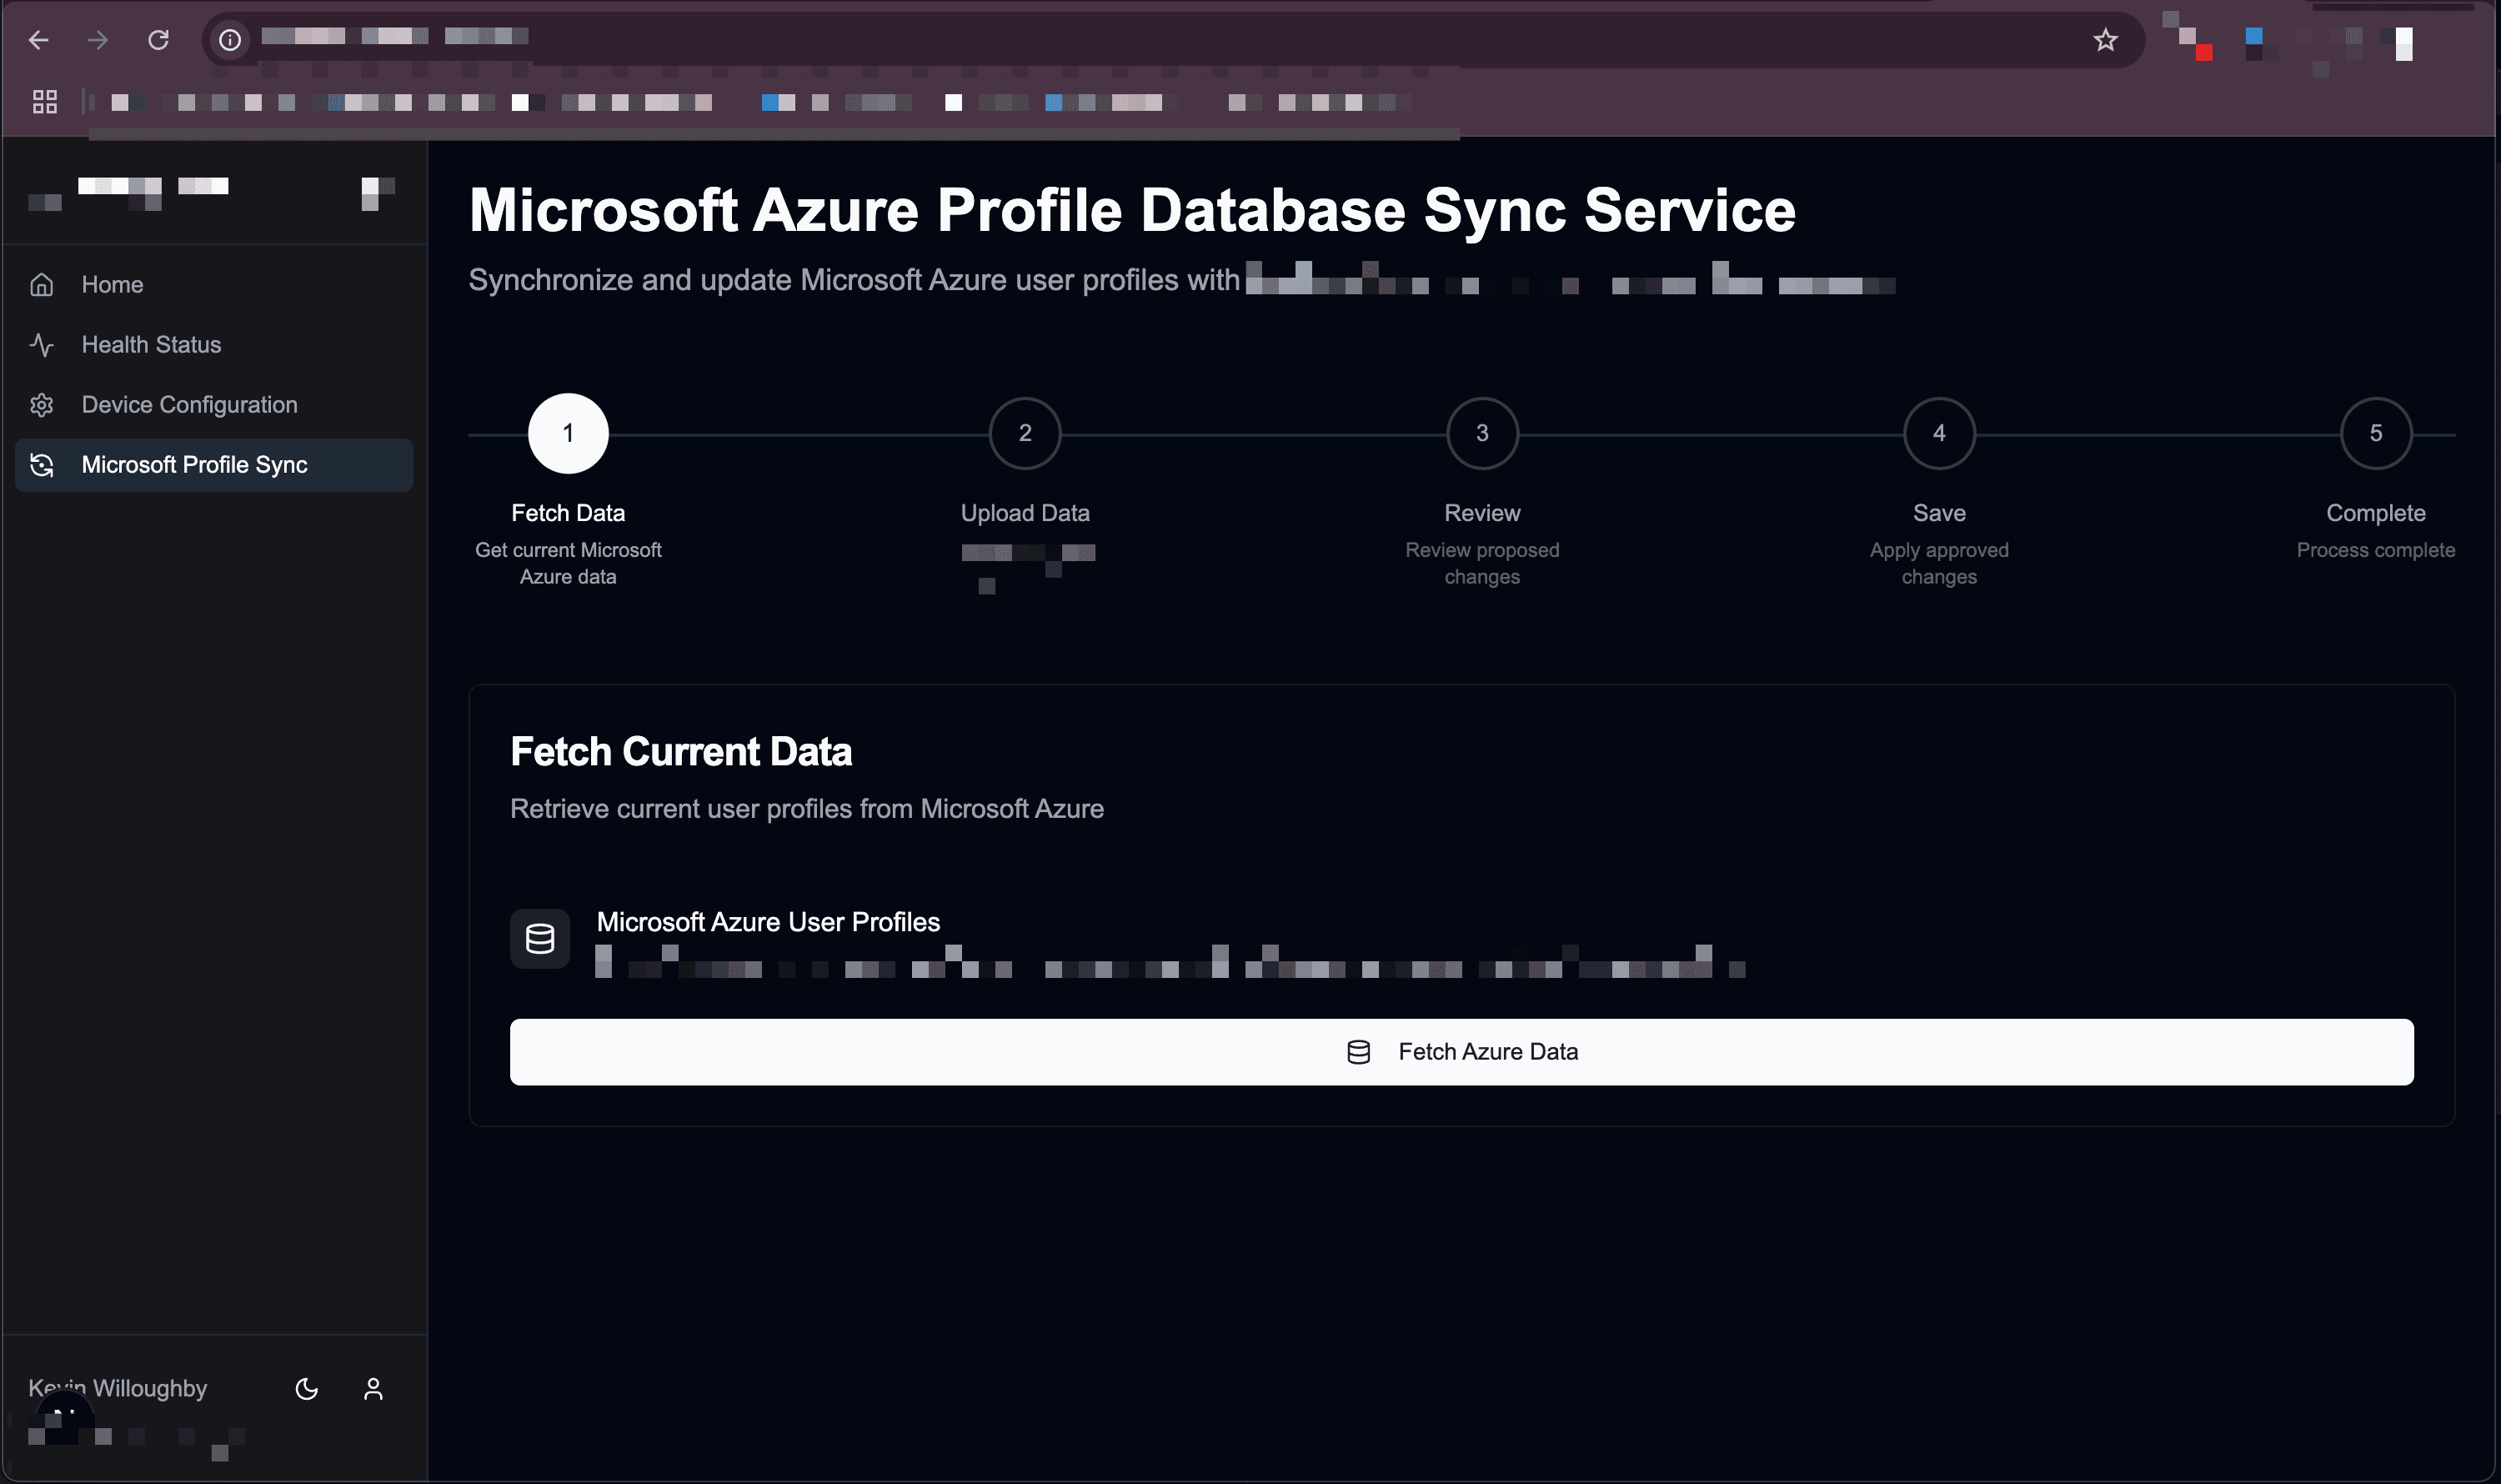Open user account via person icon

pyautogui.click(x=373, y=1389)
